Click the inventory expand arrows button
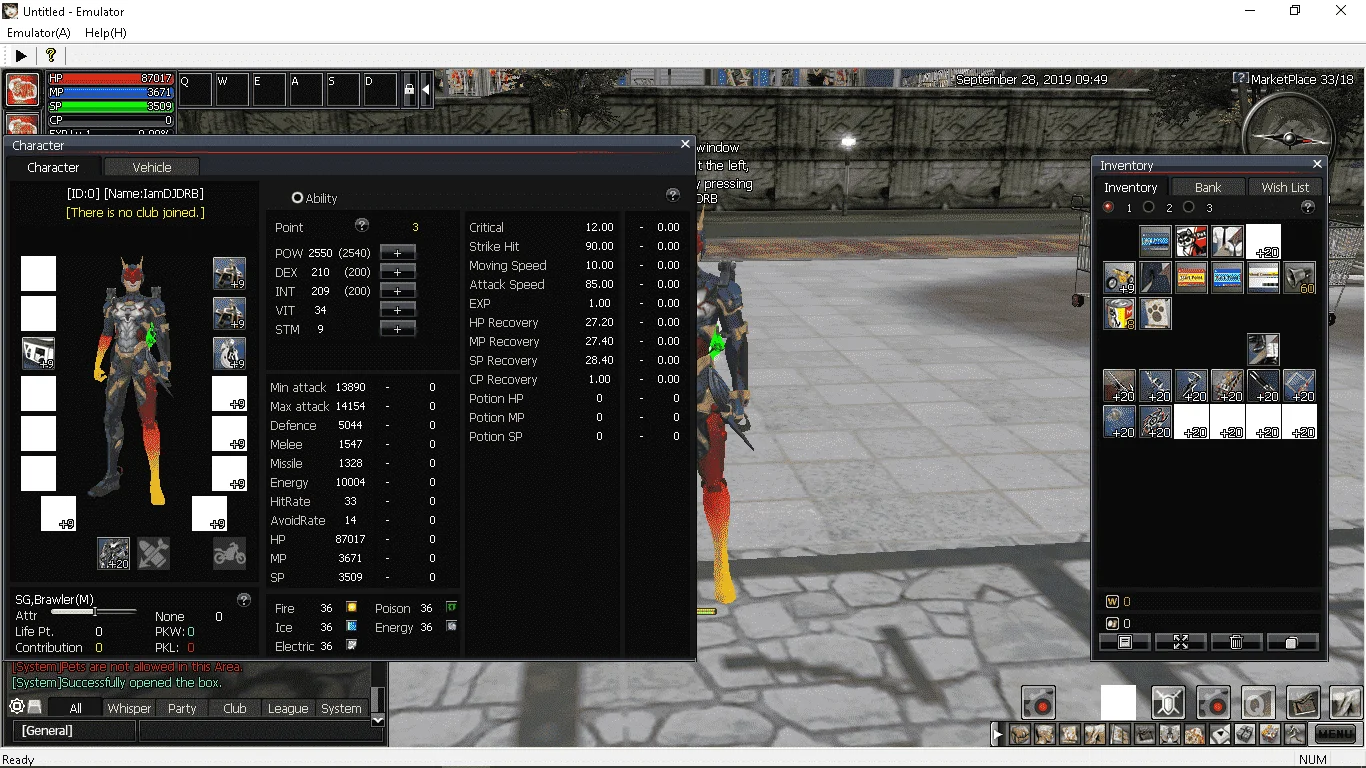The width and height of the screenshot is (1366, 768). pyautogui.click(x=1181, y=642)
